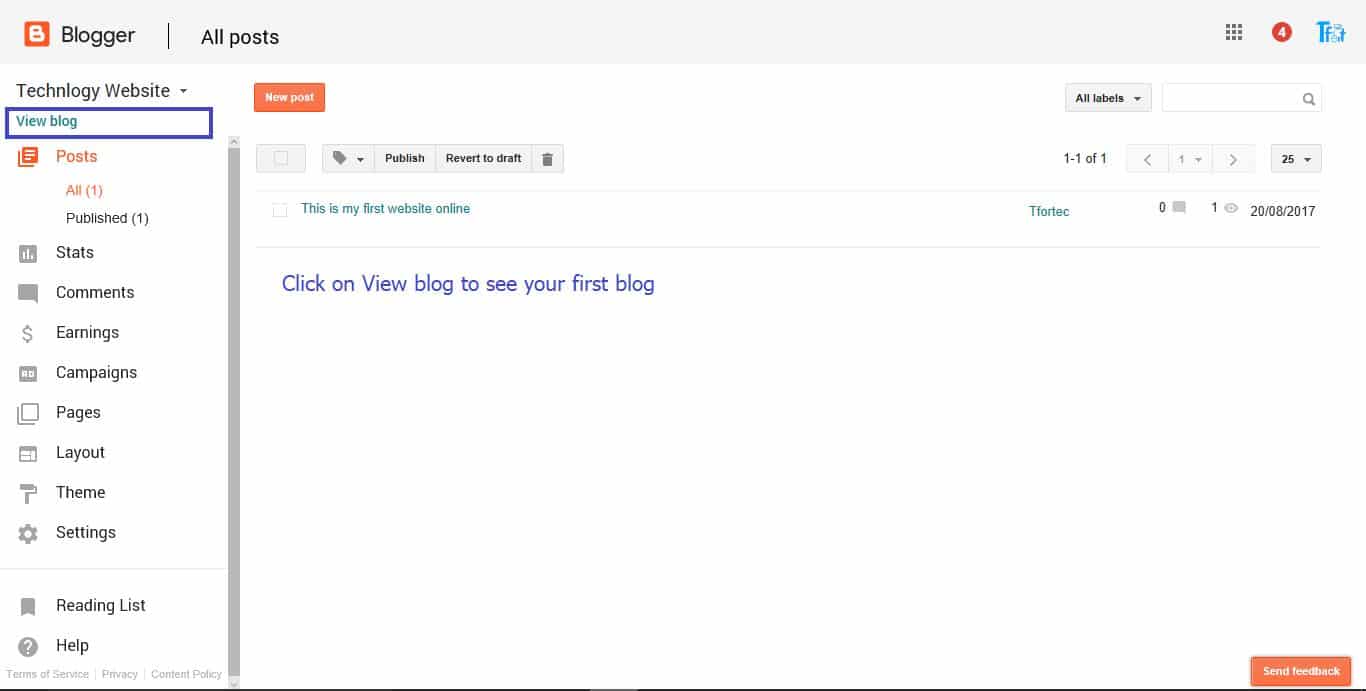Click the New post button
Viewport: 1366px width, 691px height.
[x=289, y=98]
